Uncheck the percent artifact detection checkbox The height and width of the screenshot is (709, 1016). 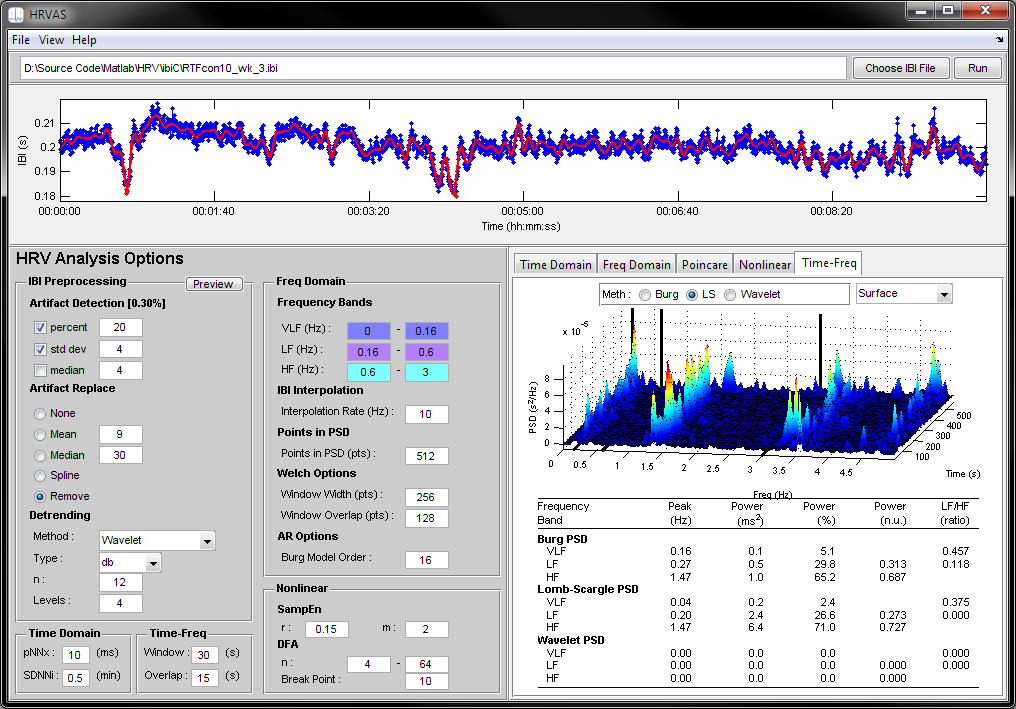pos(41,327)
